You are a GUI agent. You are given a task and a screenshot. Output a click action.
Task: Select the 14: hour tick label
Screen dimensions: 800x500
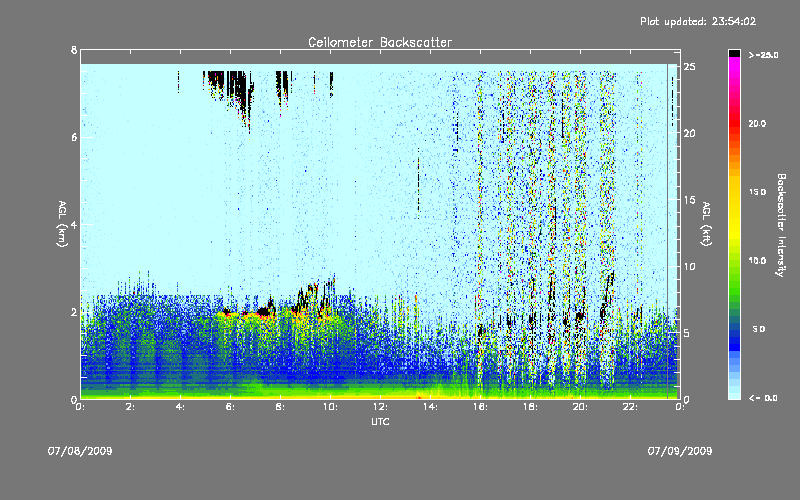(x=430, y=407)
